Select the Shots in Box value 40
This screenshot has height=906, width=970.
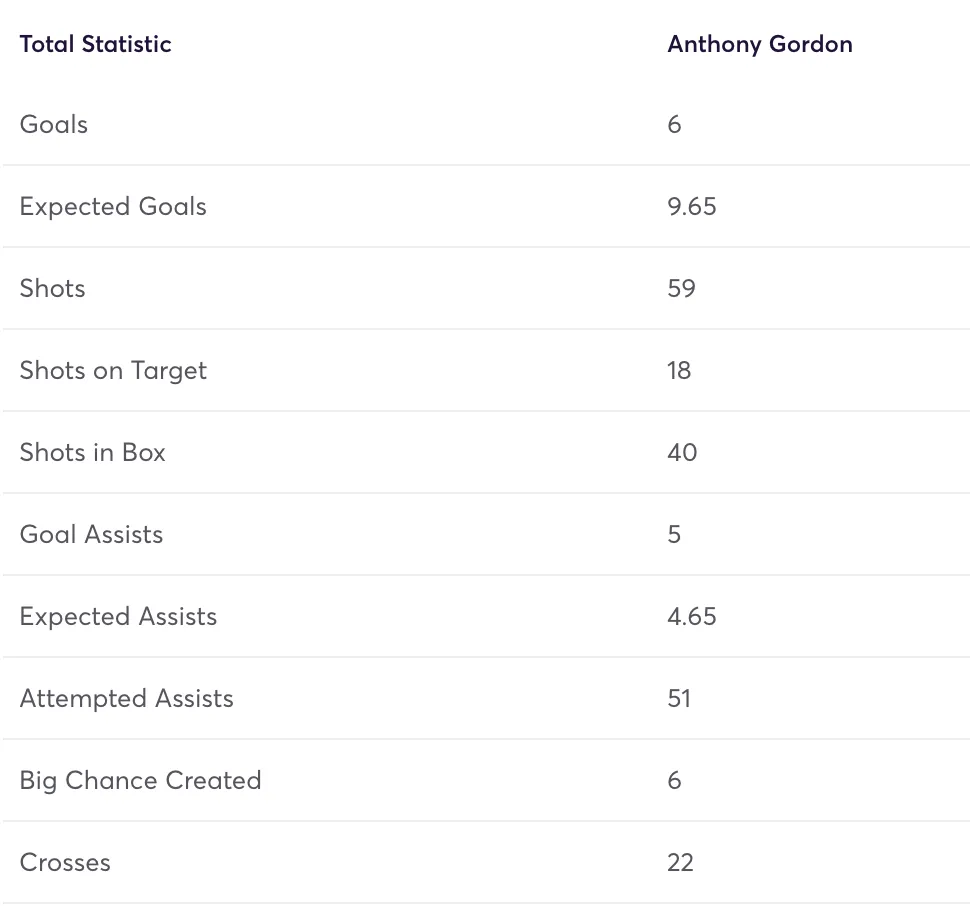click(x=682, y=453)
